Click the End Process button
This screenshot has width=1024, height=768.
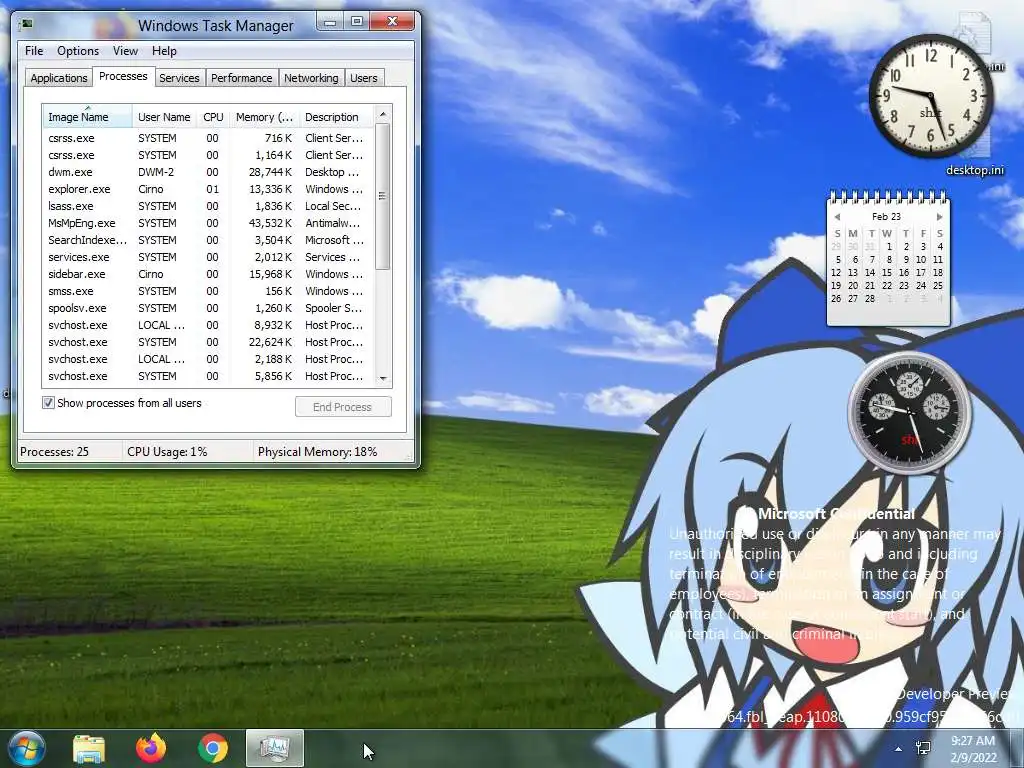(343, 407)
